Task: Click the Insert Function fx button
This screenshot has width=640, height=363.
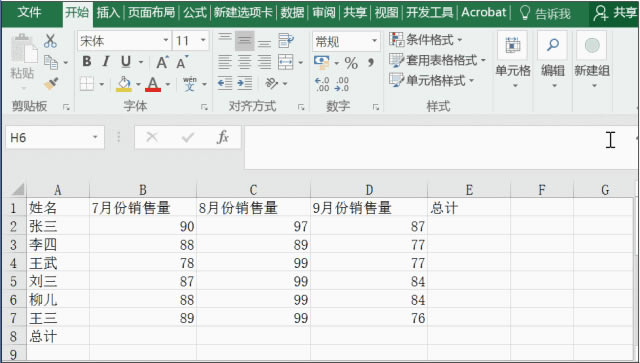Action: 223,137
